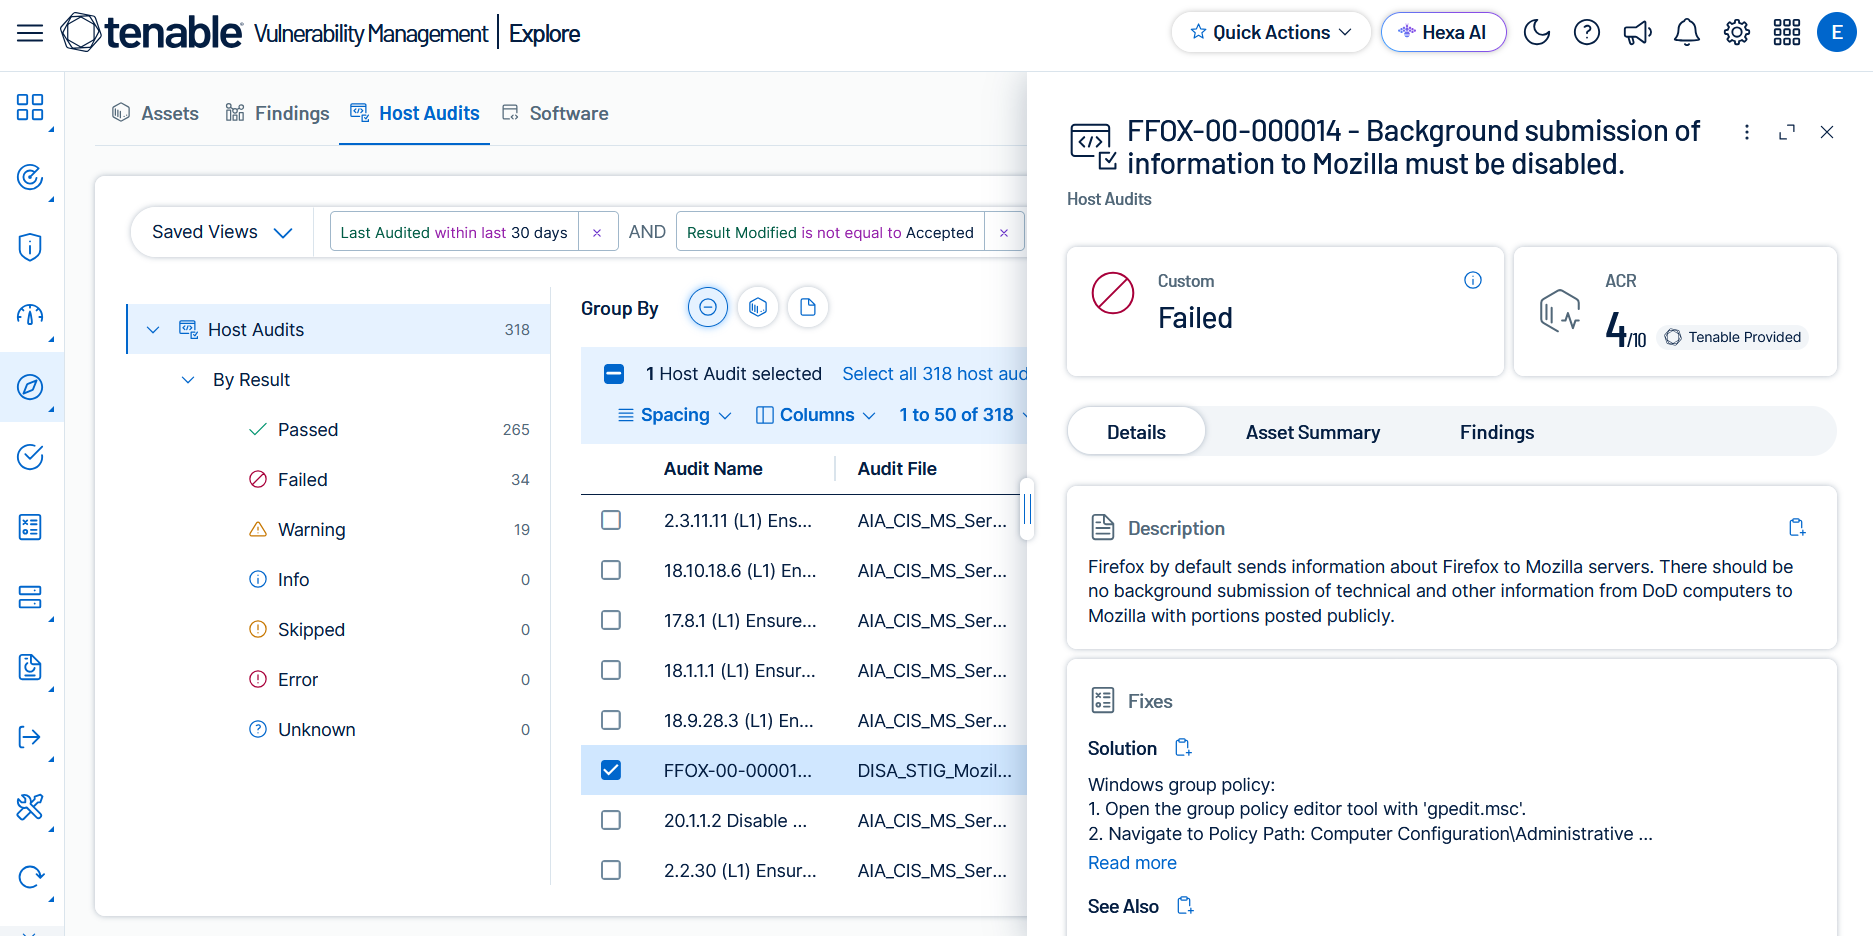This screenshot has height=936, width=1873.
Task: Switch to the Software tab
Action: [555, 113]
